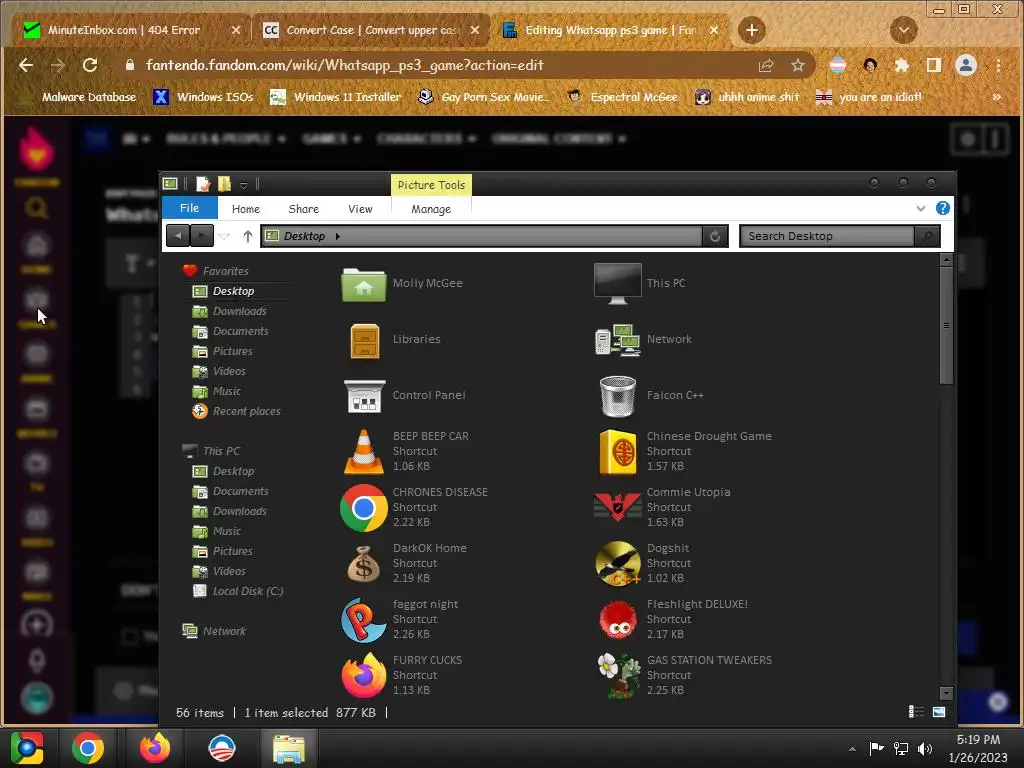Select the DarkOK Home money bag shortcut

pos(364,564)
